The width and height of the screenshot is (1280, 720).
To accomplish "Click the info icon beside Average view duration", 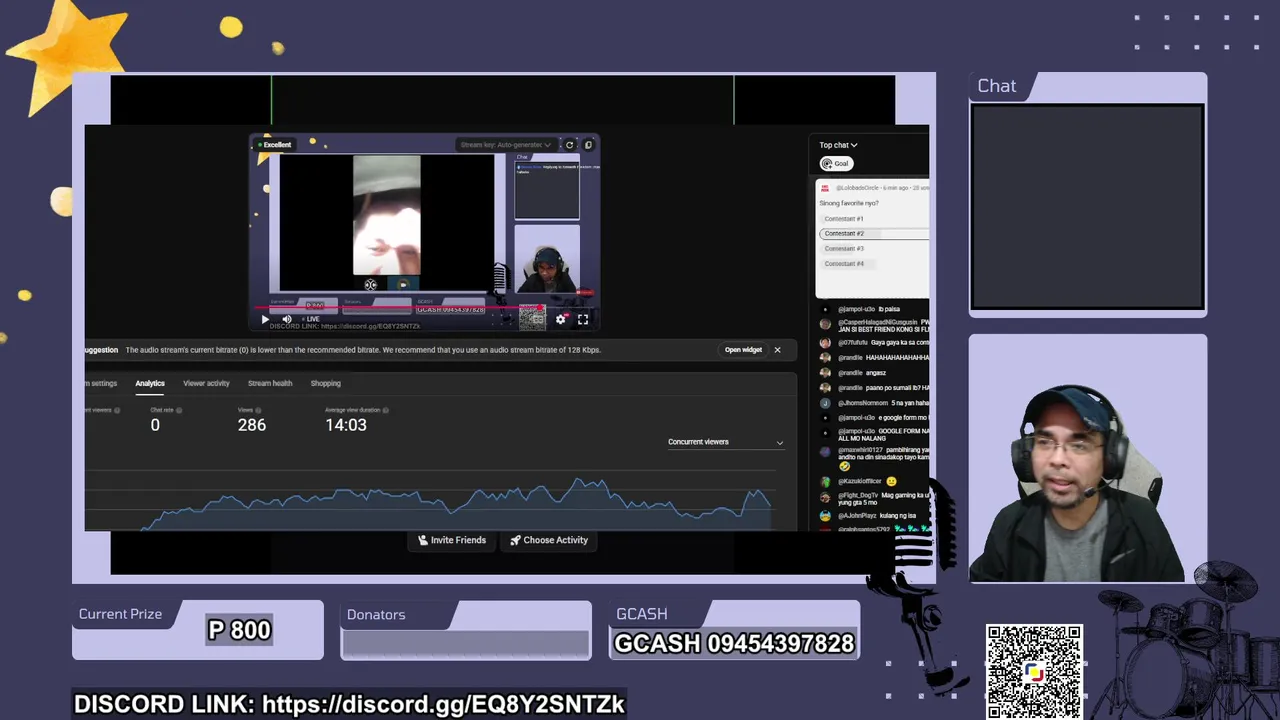I will (386, 410).
